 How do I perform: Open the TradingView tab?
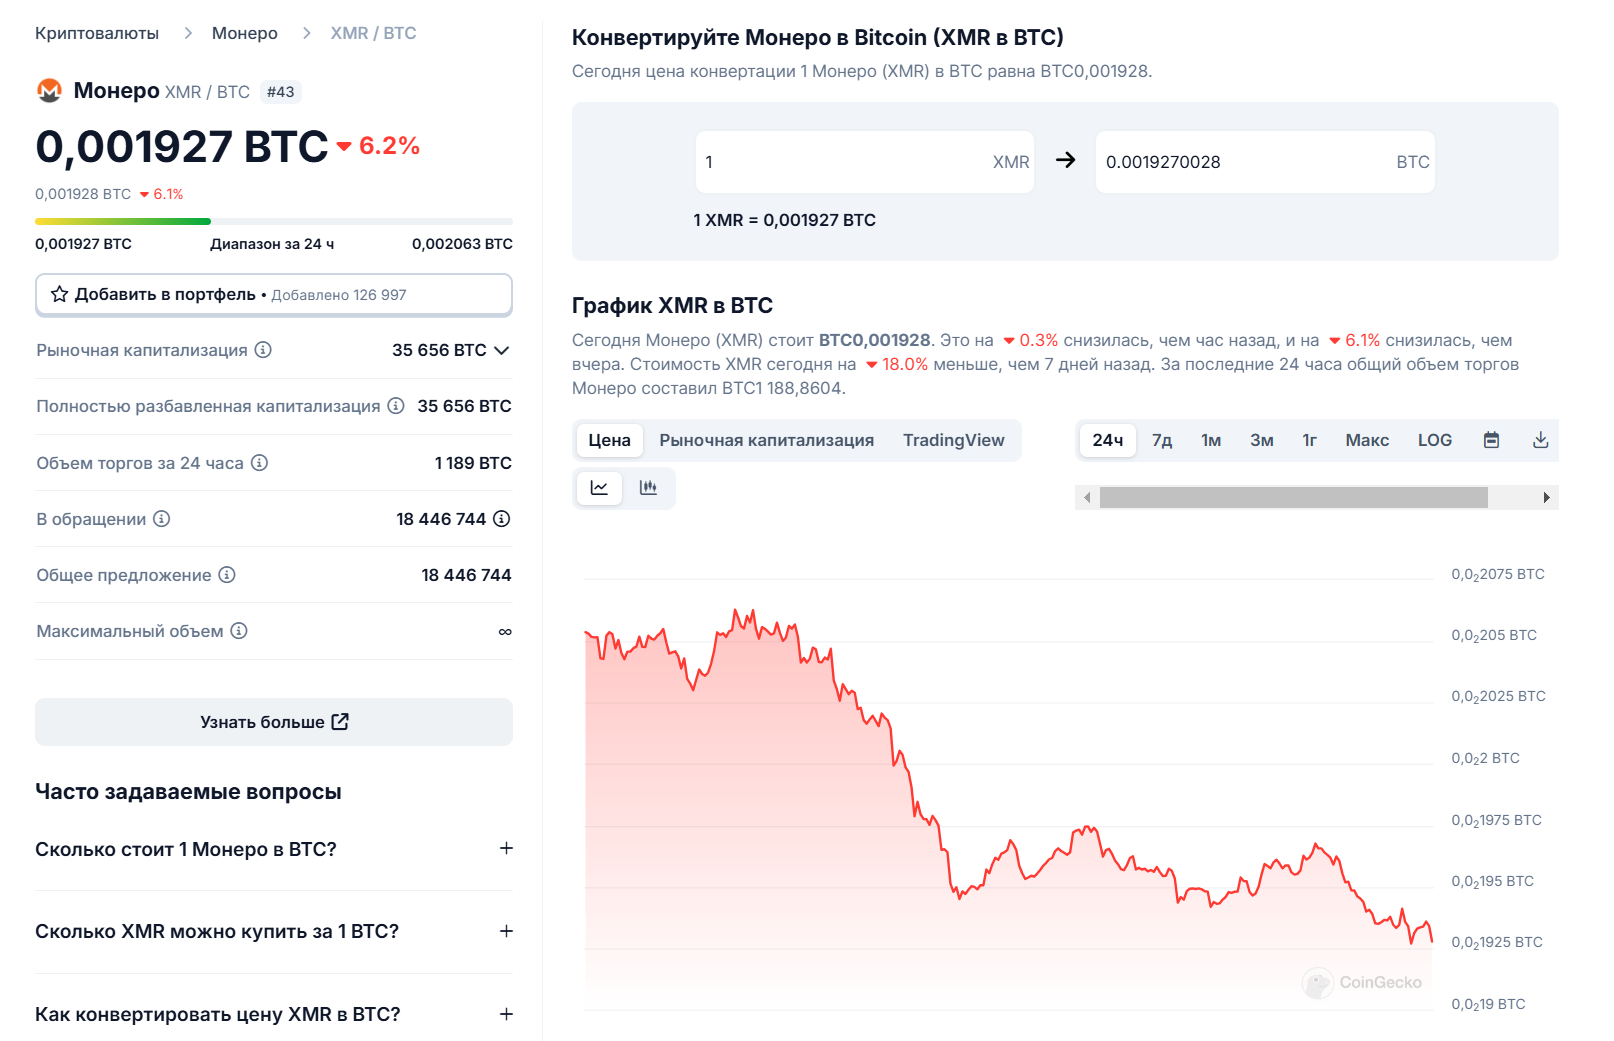tap(953, 440)
